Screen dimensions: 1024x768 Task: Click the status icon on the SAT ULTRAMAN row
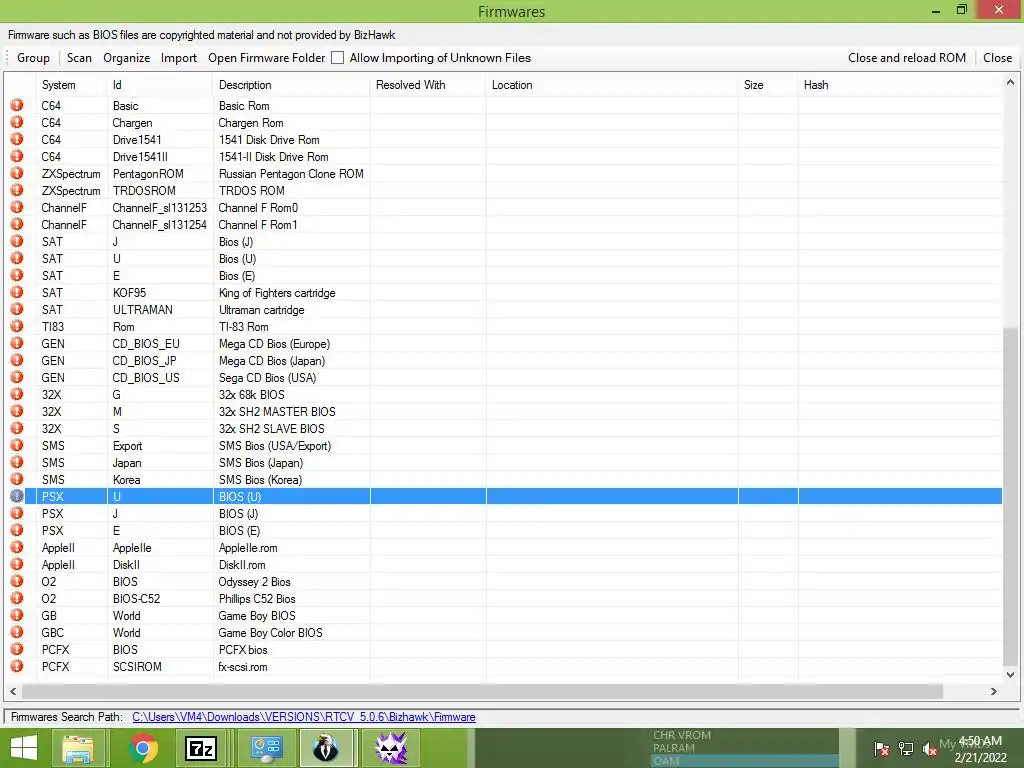click(17, 309)
